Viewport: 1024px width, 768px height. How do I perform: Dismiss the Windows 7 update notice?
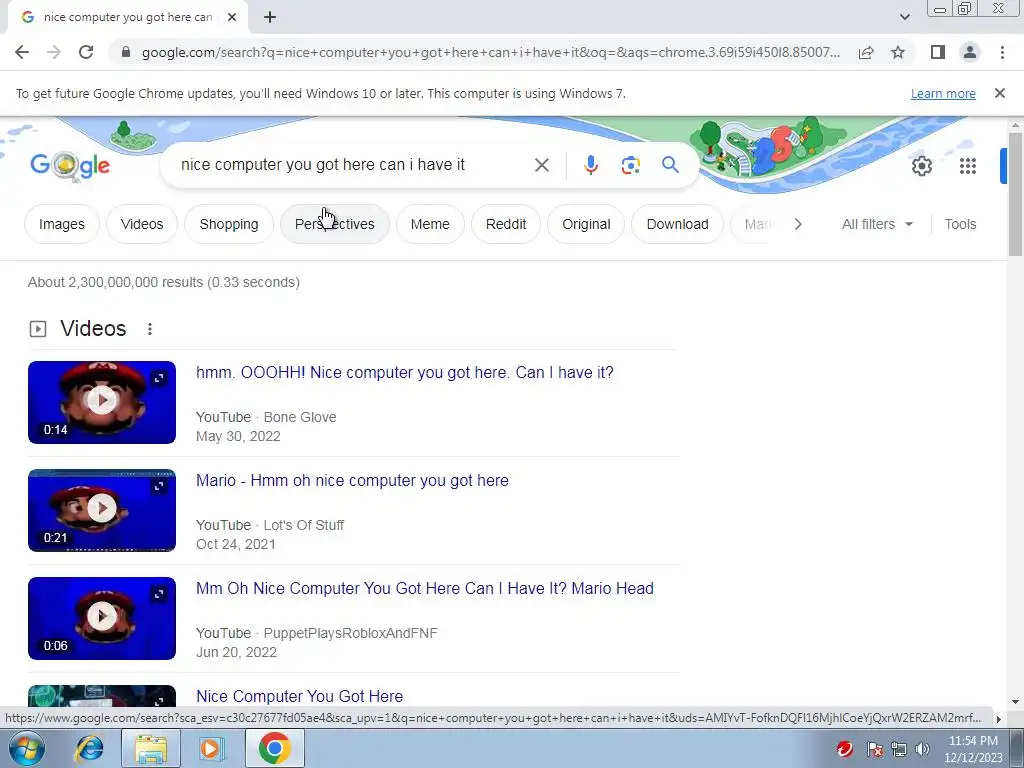click(1000, 93)
